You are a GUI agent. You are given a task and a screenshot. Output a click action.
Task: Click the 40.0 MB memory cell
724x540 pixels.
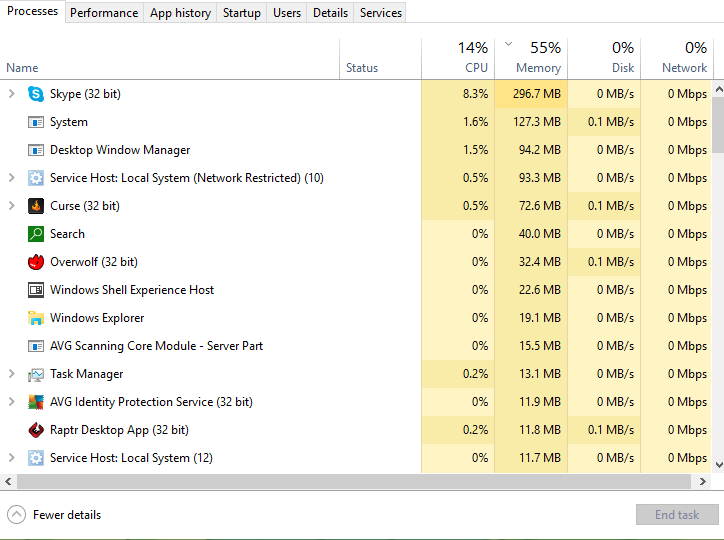click(531, 234)
